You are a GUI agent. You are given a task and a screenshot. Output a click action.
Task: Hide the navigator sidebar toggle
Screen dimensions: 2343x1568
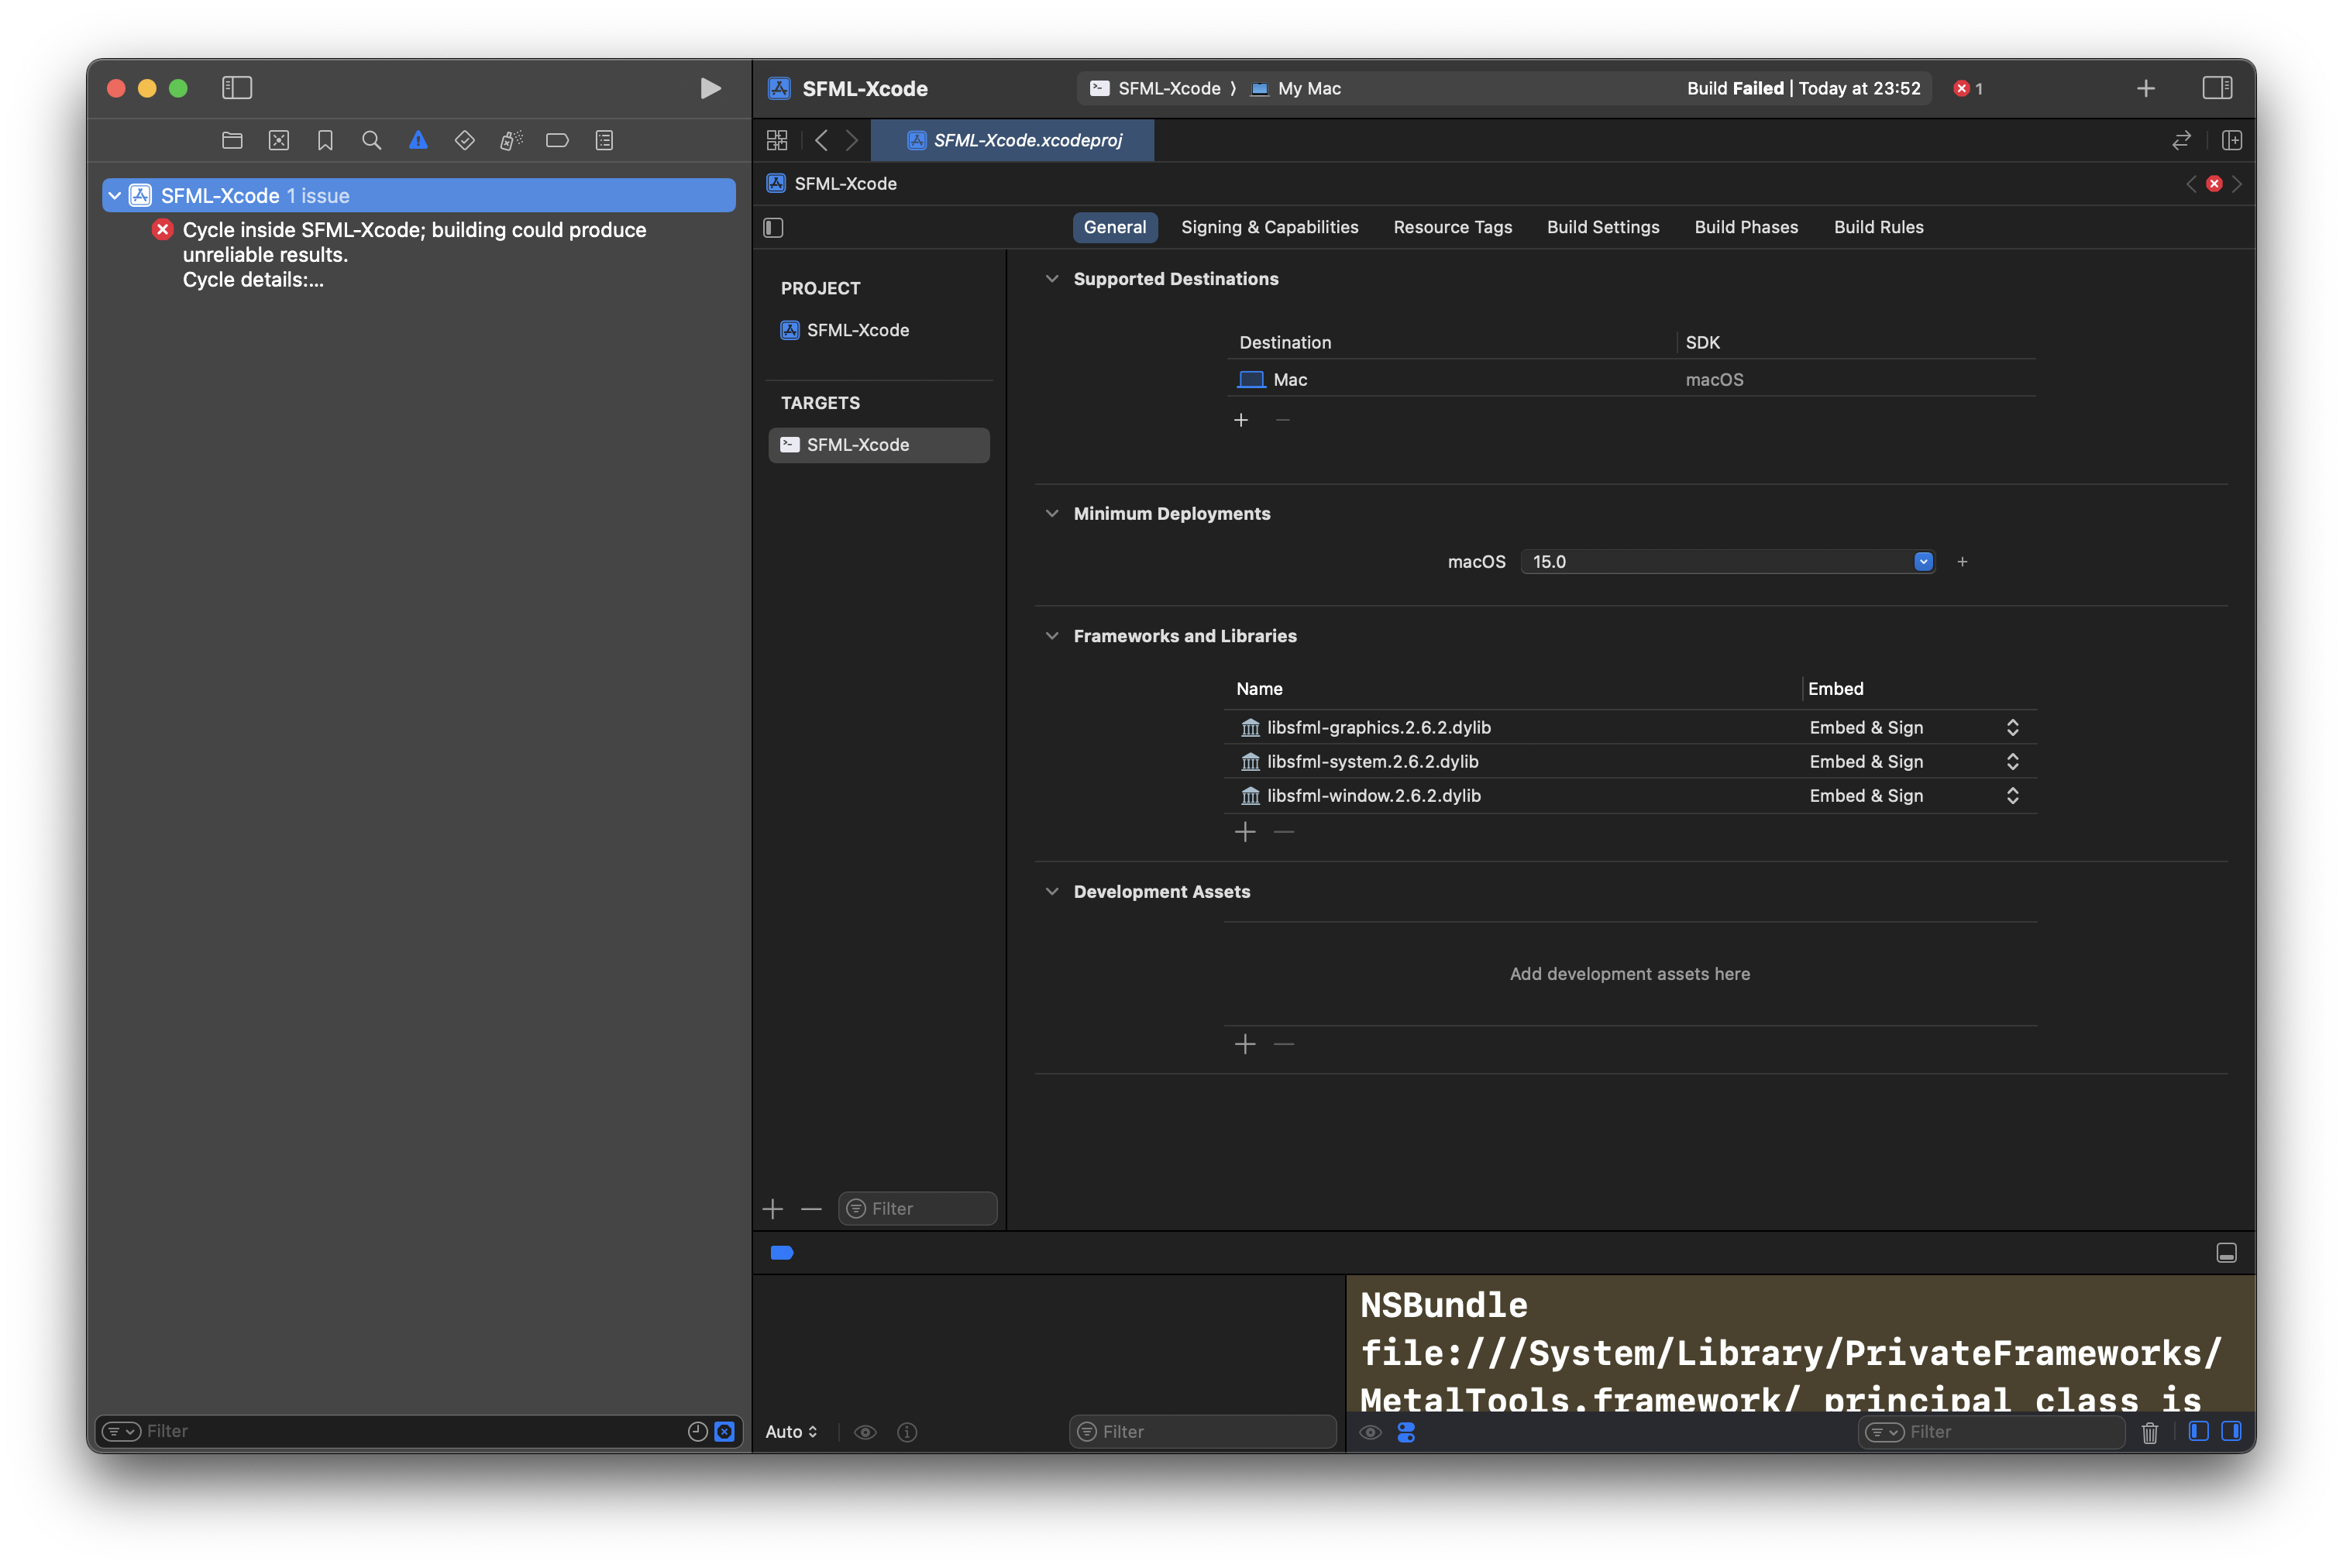coord(237,88)
